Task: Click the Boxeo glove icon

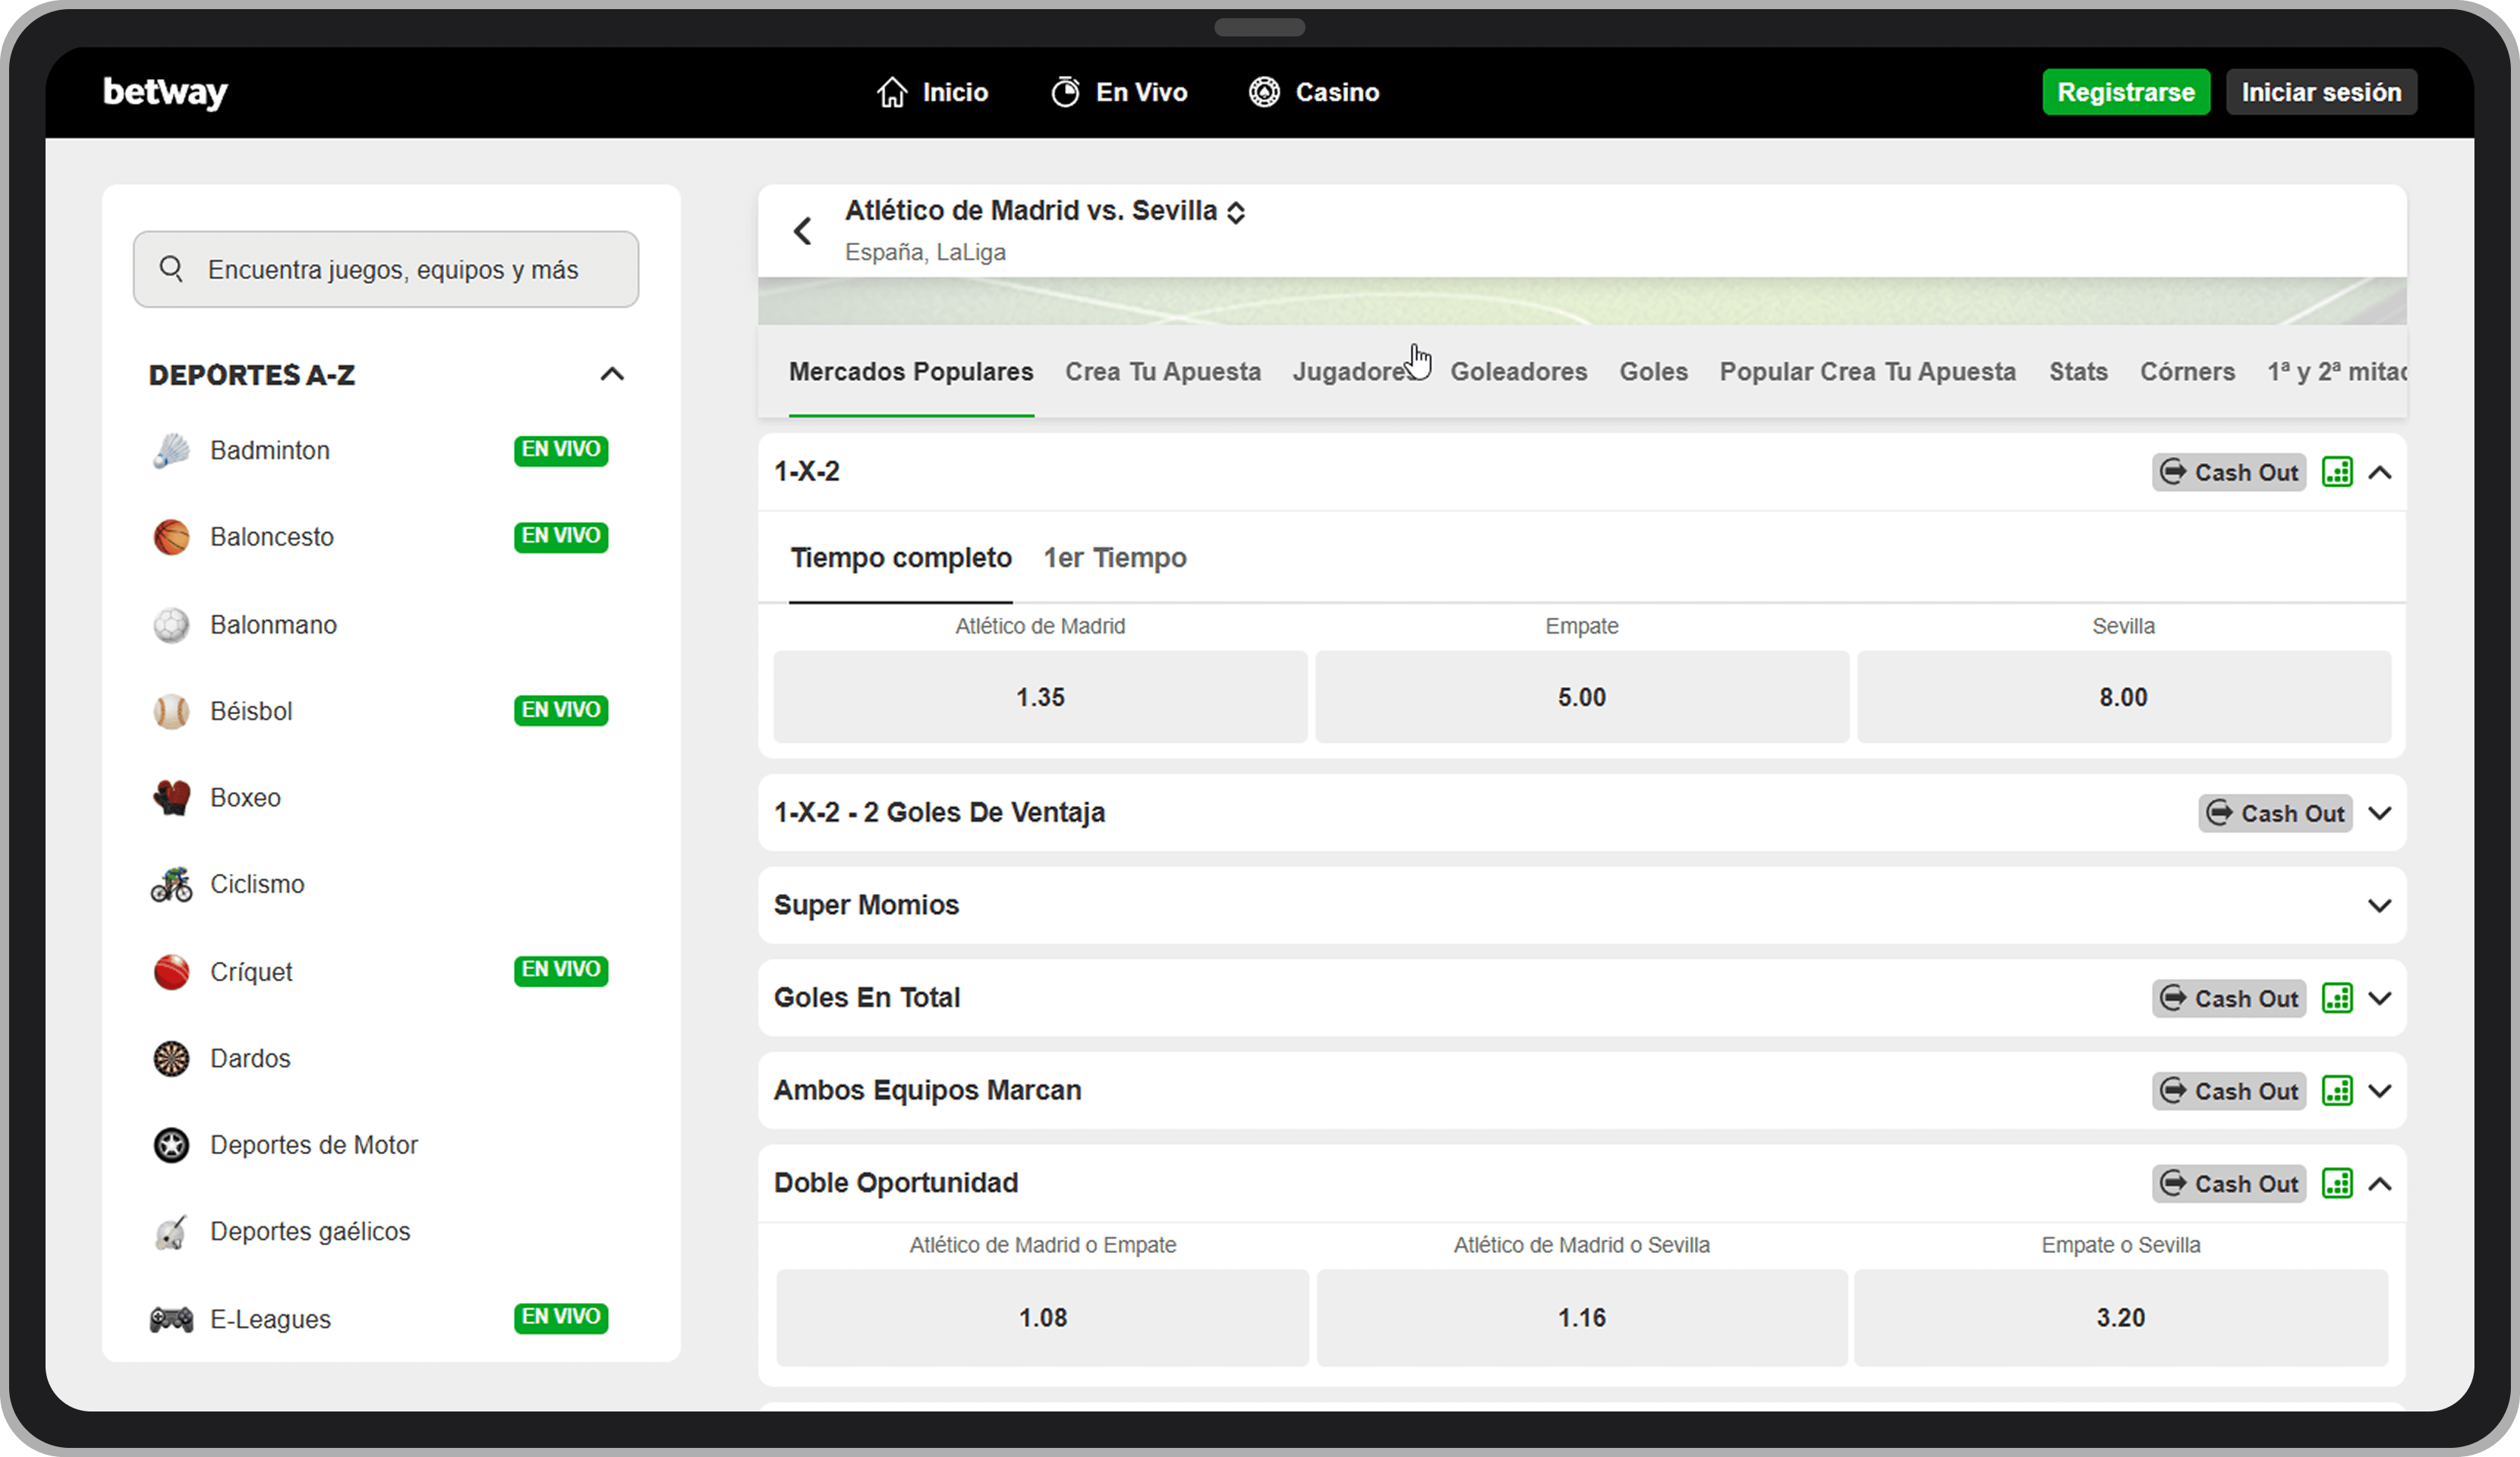Action: tap(171, 797)
